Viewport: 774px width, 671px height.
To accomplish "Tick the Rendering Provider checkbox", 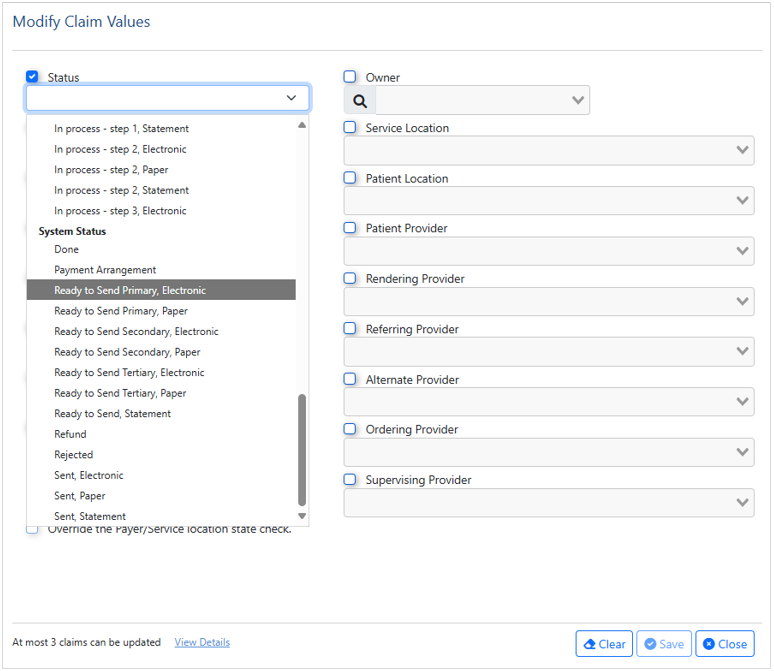I will click(350, 278).
